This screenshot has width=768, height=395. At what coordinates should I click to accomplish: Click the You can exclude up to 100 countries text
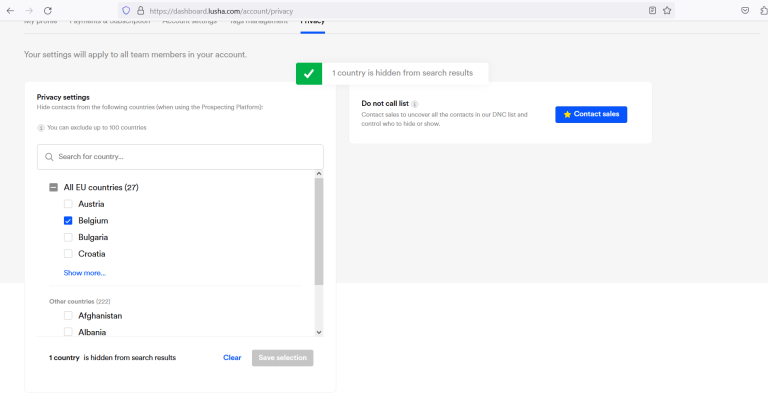[96, 127]
